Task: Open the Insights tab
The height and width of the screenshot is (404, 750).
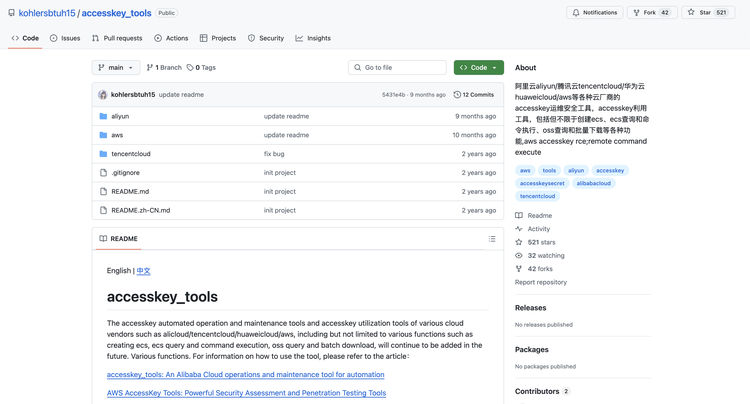Action: (313, 38)
